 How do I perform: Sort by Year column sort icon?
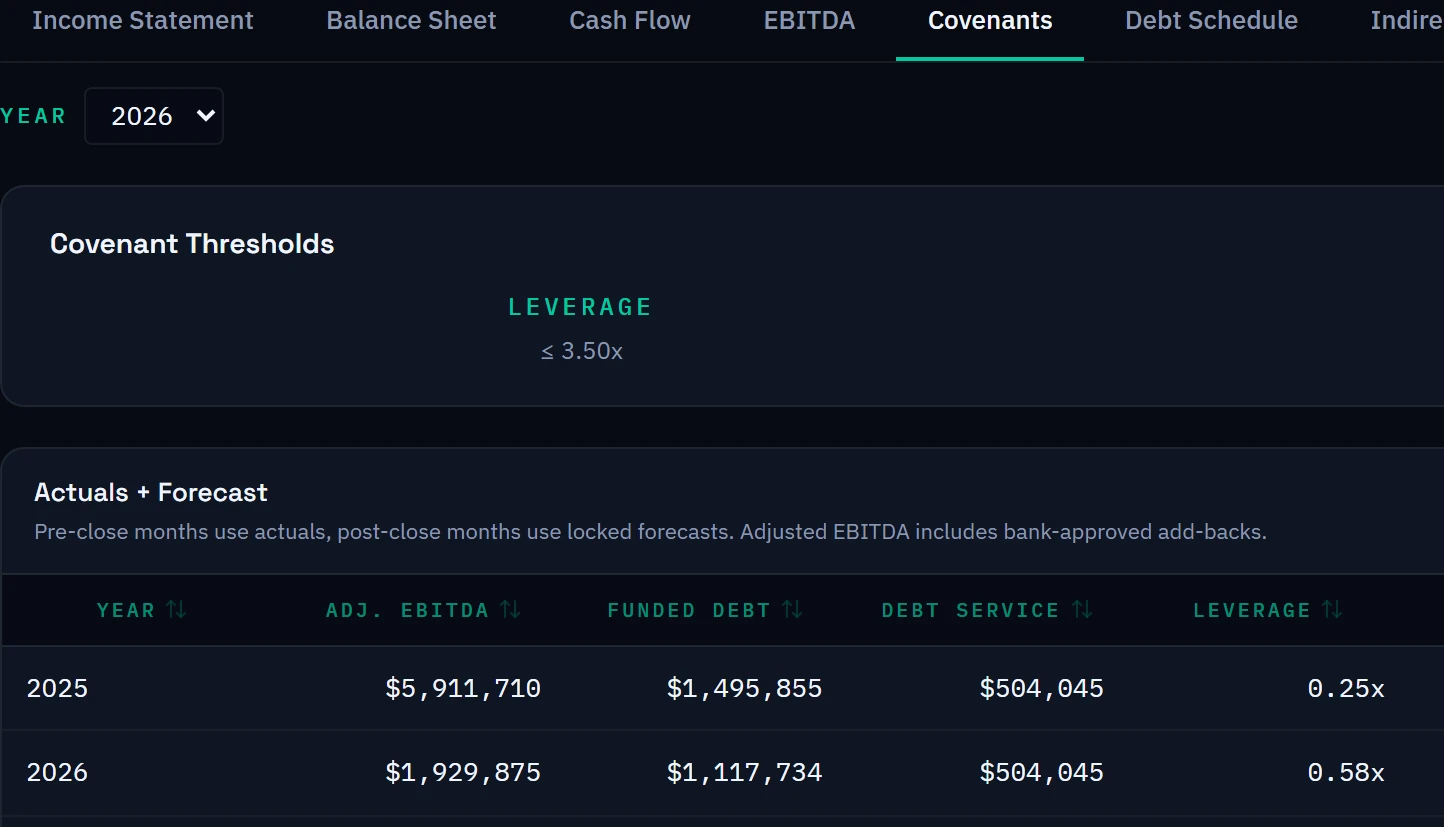[176, 609]
